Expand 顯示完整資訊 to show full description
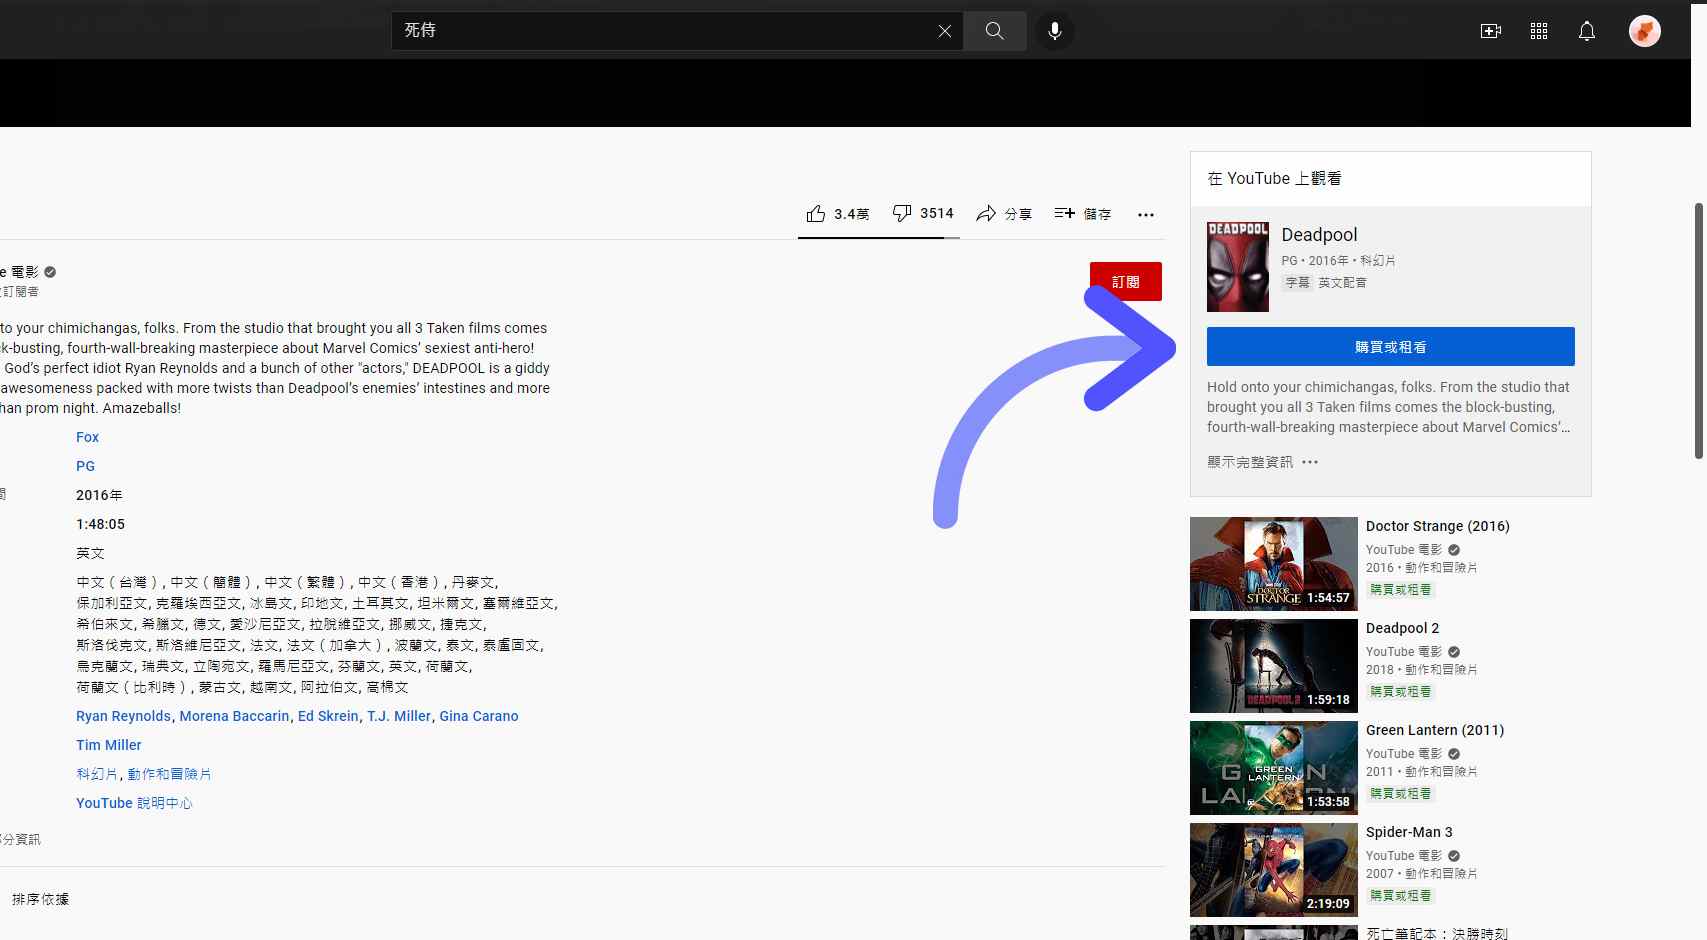 [x=1248, y=462]
